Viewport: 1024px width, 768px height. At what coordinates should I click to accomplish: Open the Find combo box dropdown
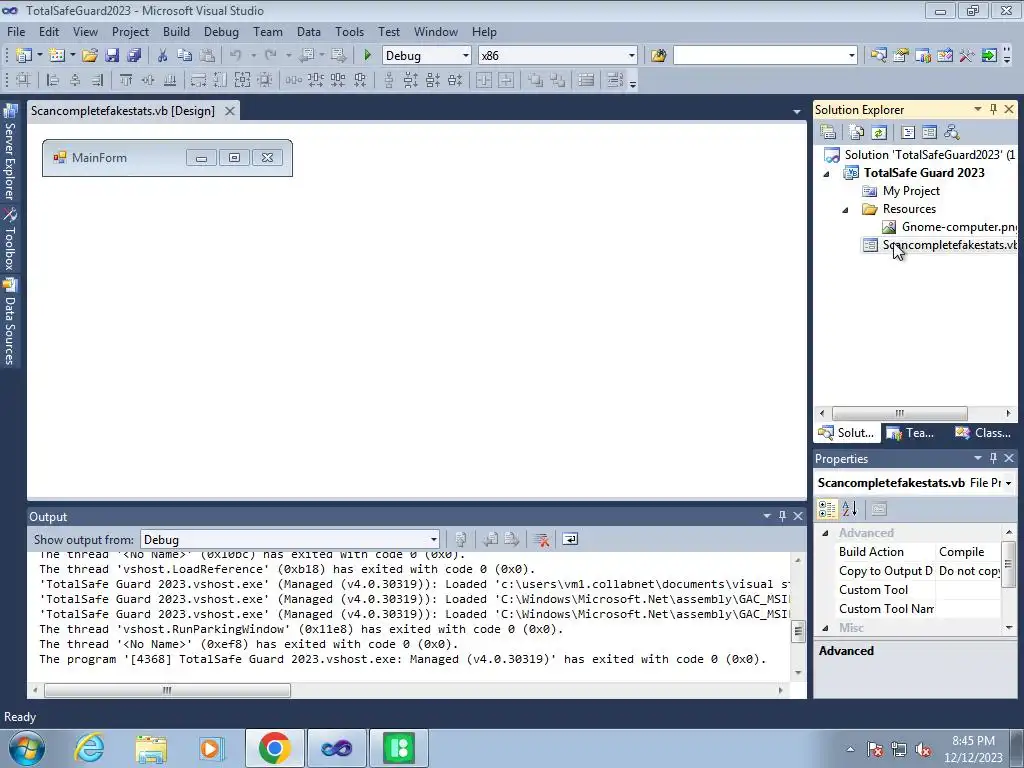(x=852, y=56)
